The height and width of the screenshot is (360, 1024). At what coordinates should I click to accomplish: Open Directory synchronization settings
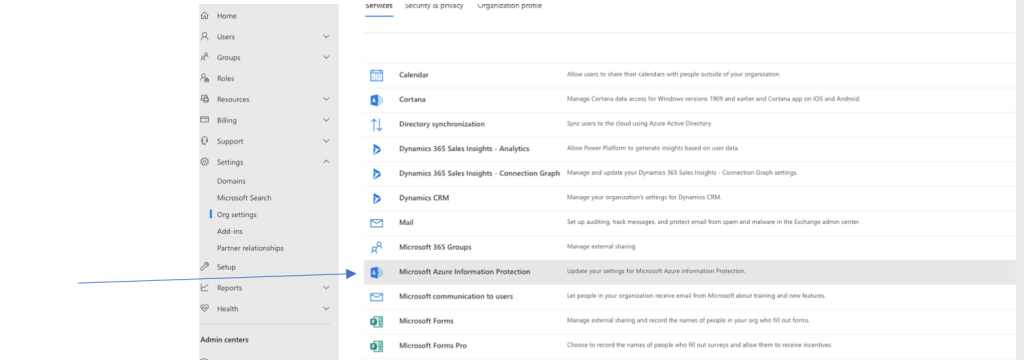(442, 124)
